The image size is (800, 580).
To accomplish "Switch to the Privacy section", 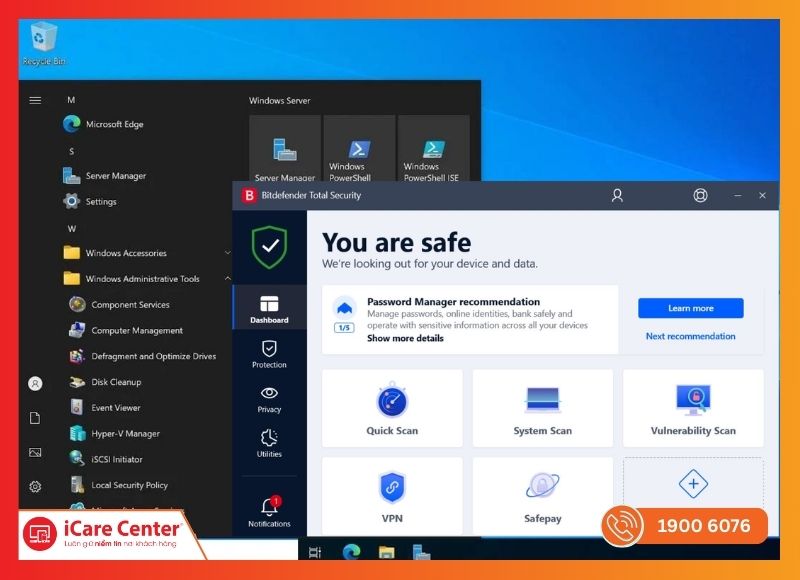I will 269,399.
